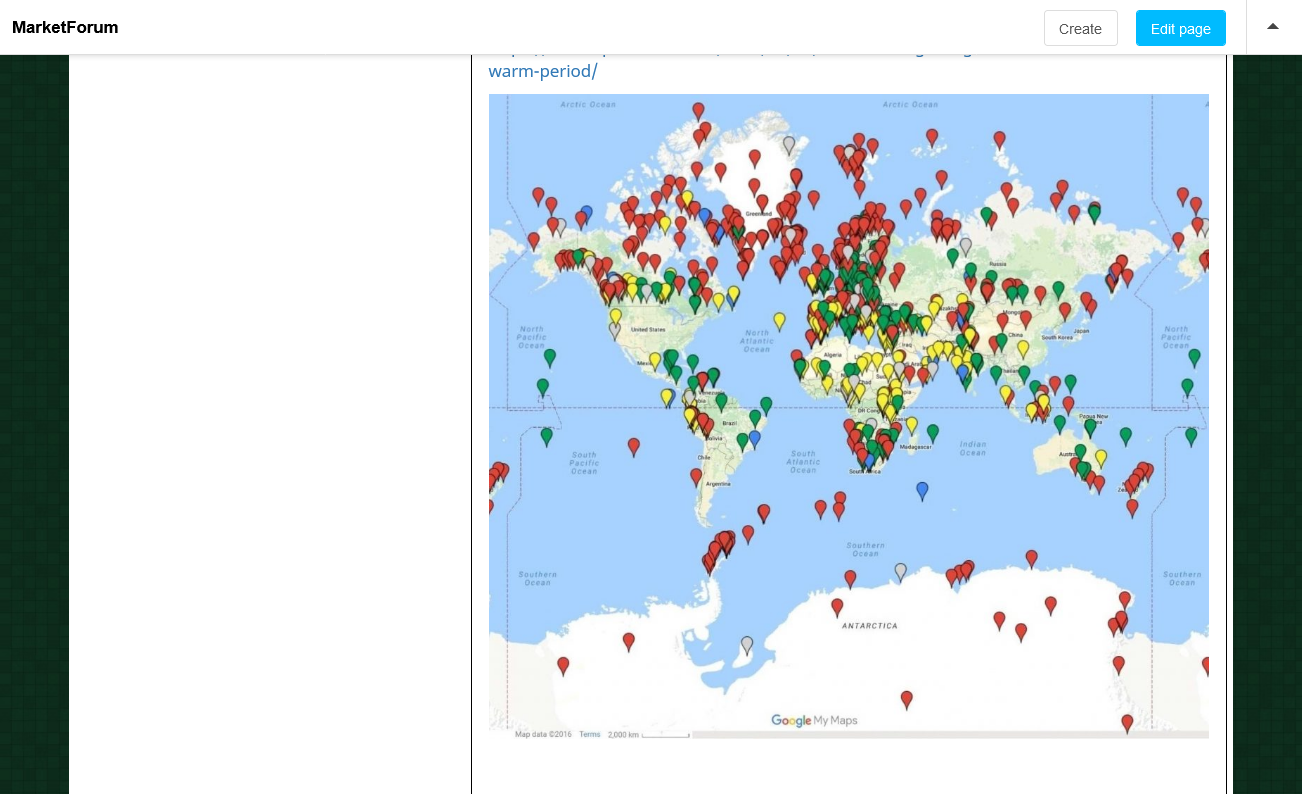This screenshot has width=1302, height=794.
Task: Click the lone red pin west of Chile
Action: coord(633,446)
